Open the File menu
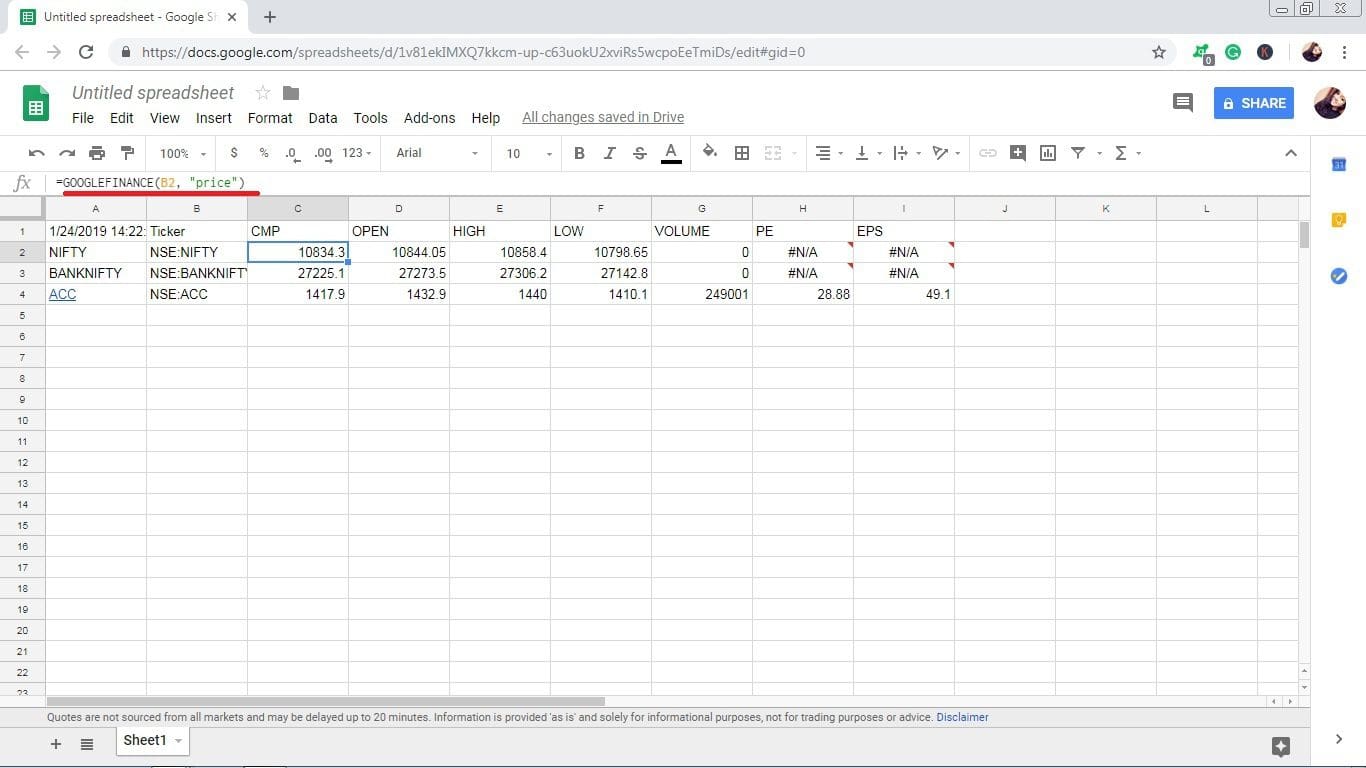 [x=83, y=118]
